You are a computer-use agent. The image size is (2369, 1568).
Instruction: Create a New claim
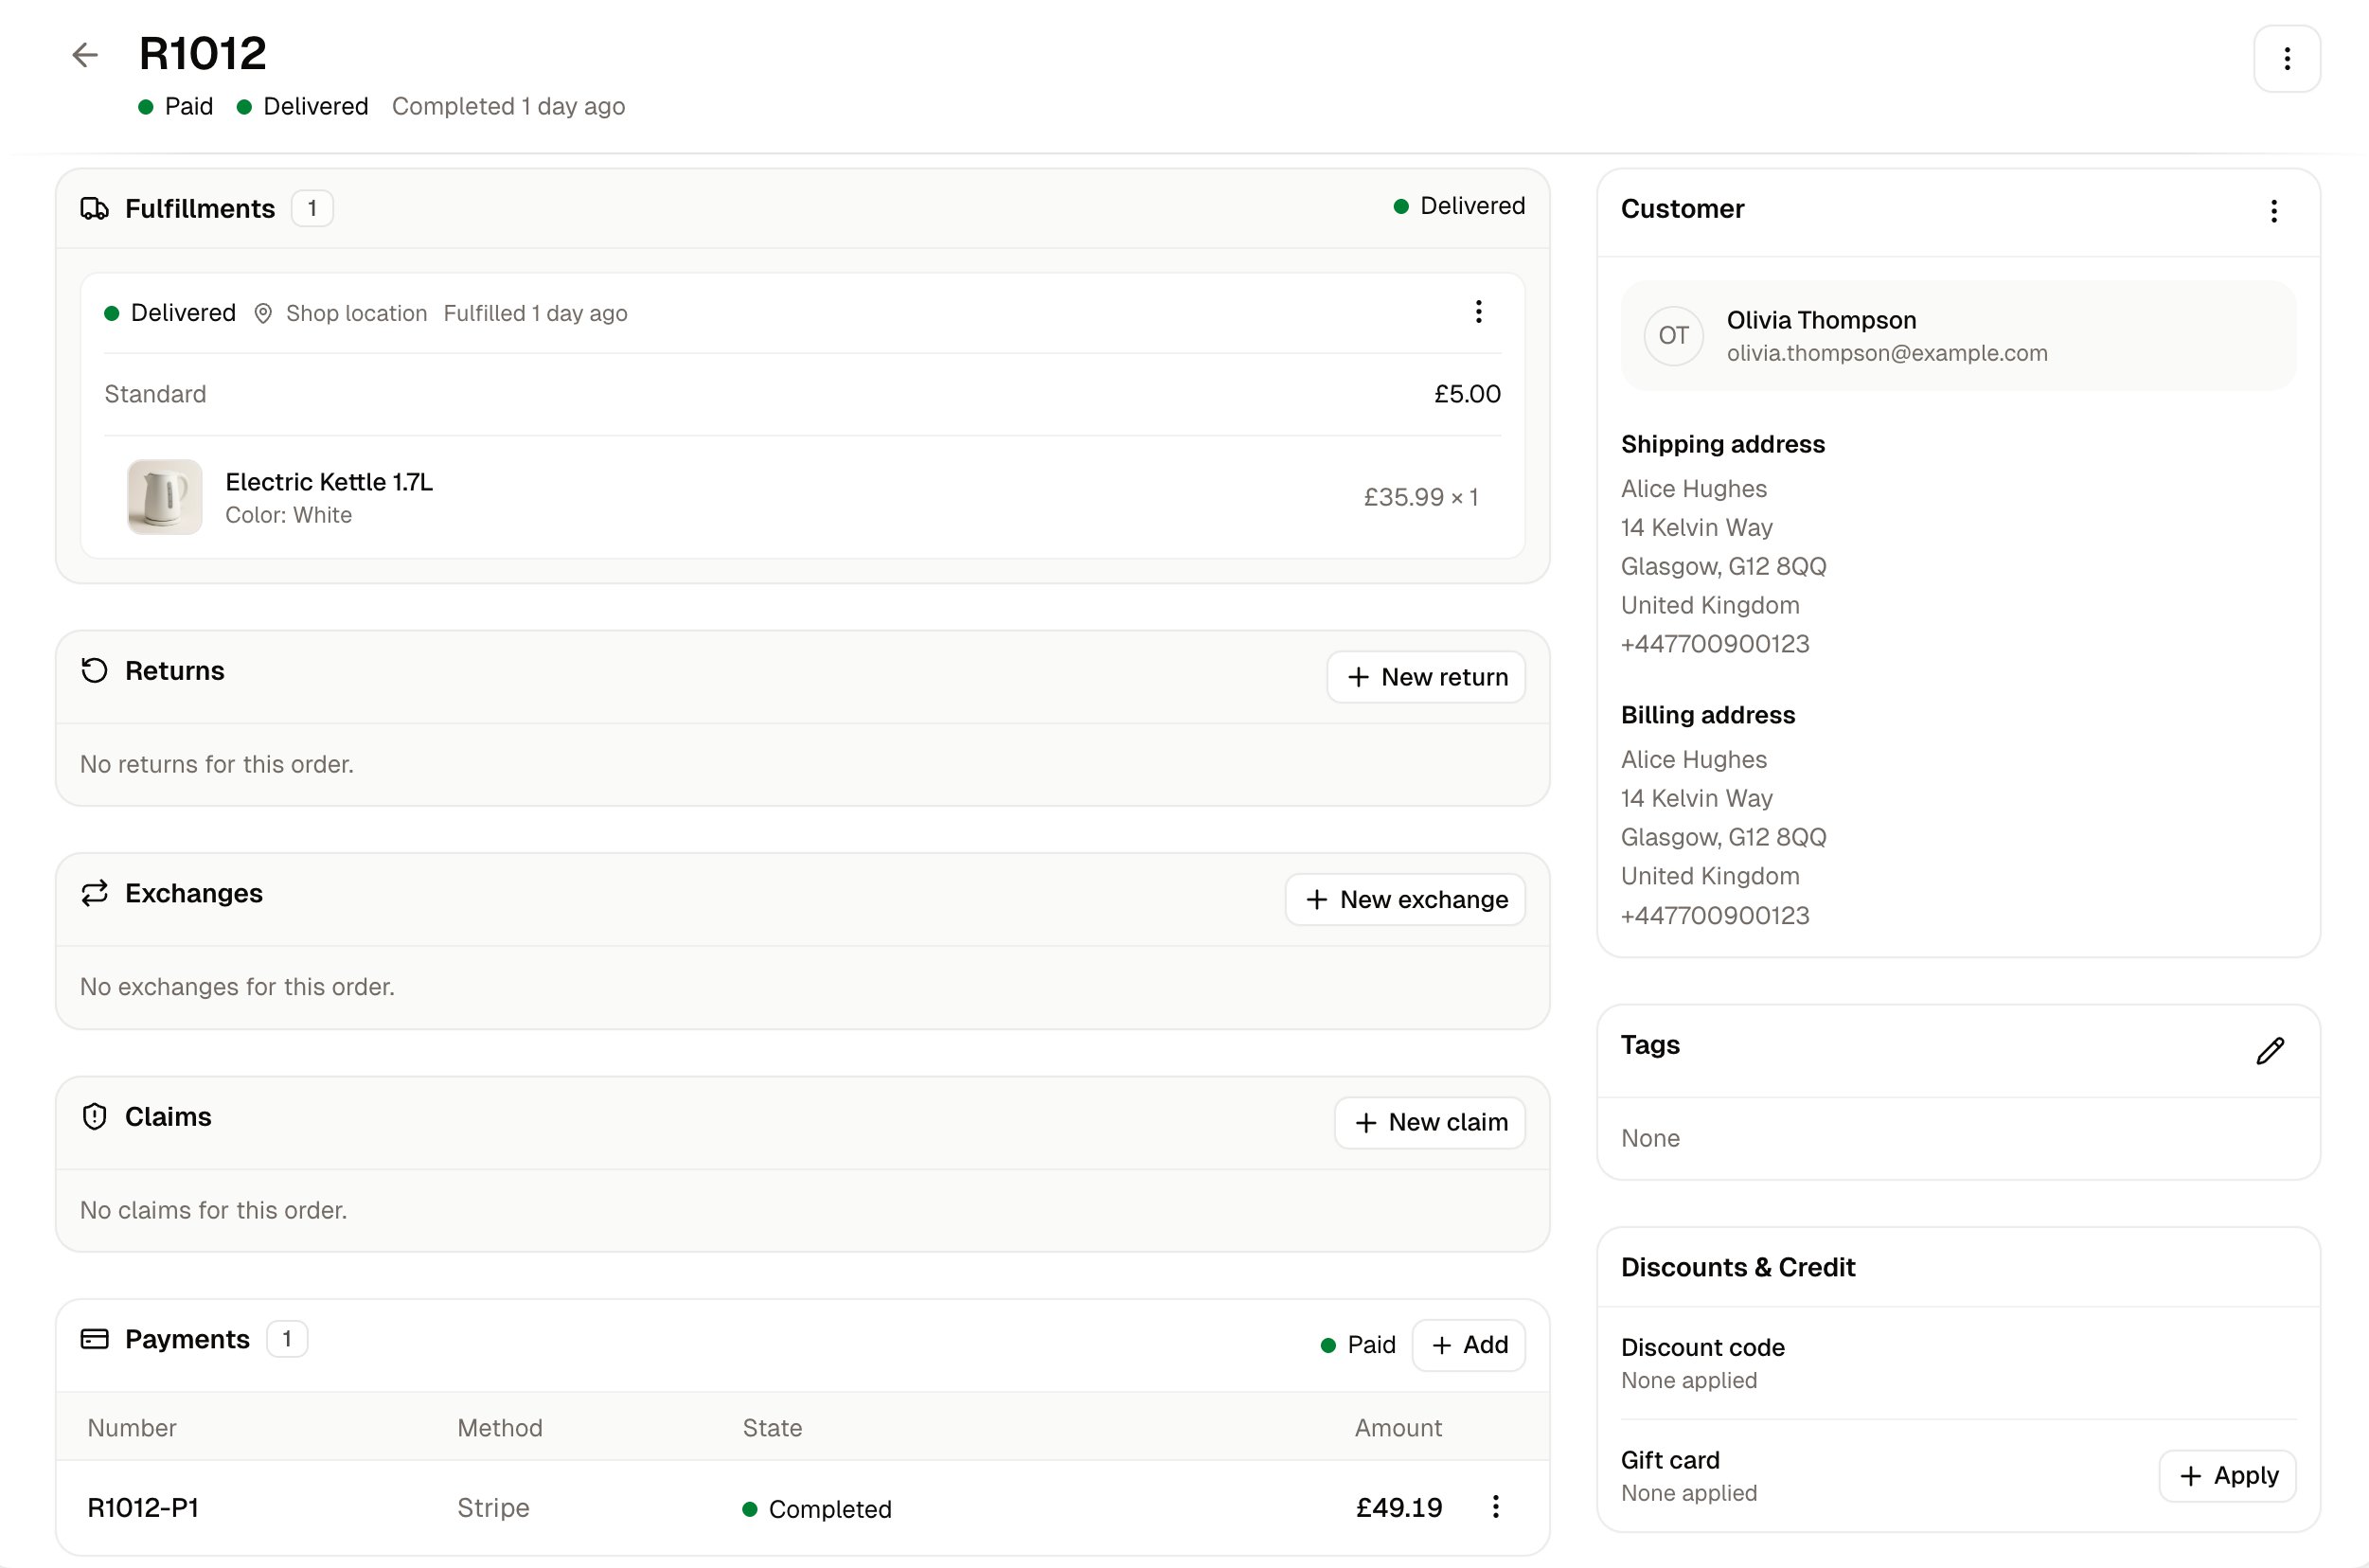click(x=1429, y=1122)
